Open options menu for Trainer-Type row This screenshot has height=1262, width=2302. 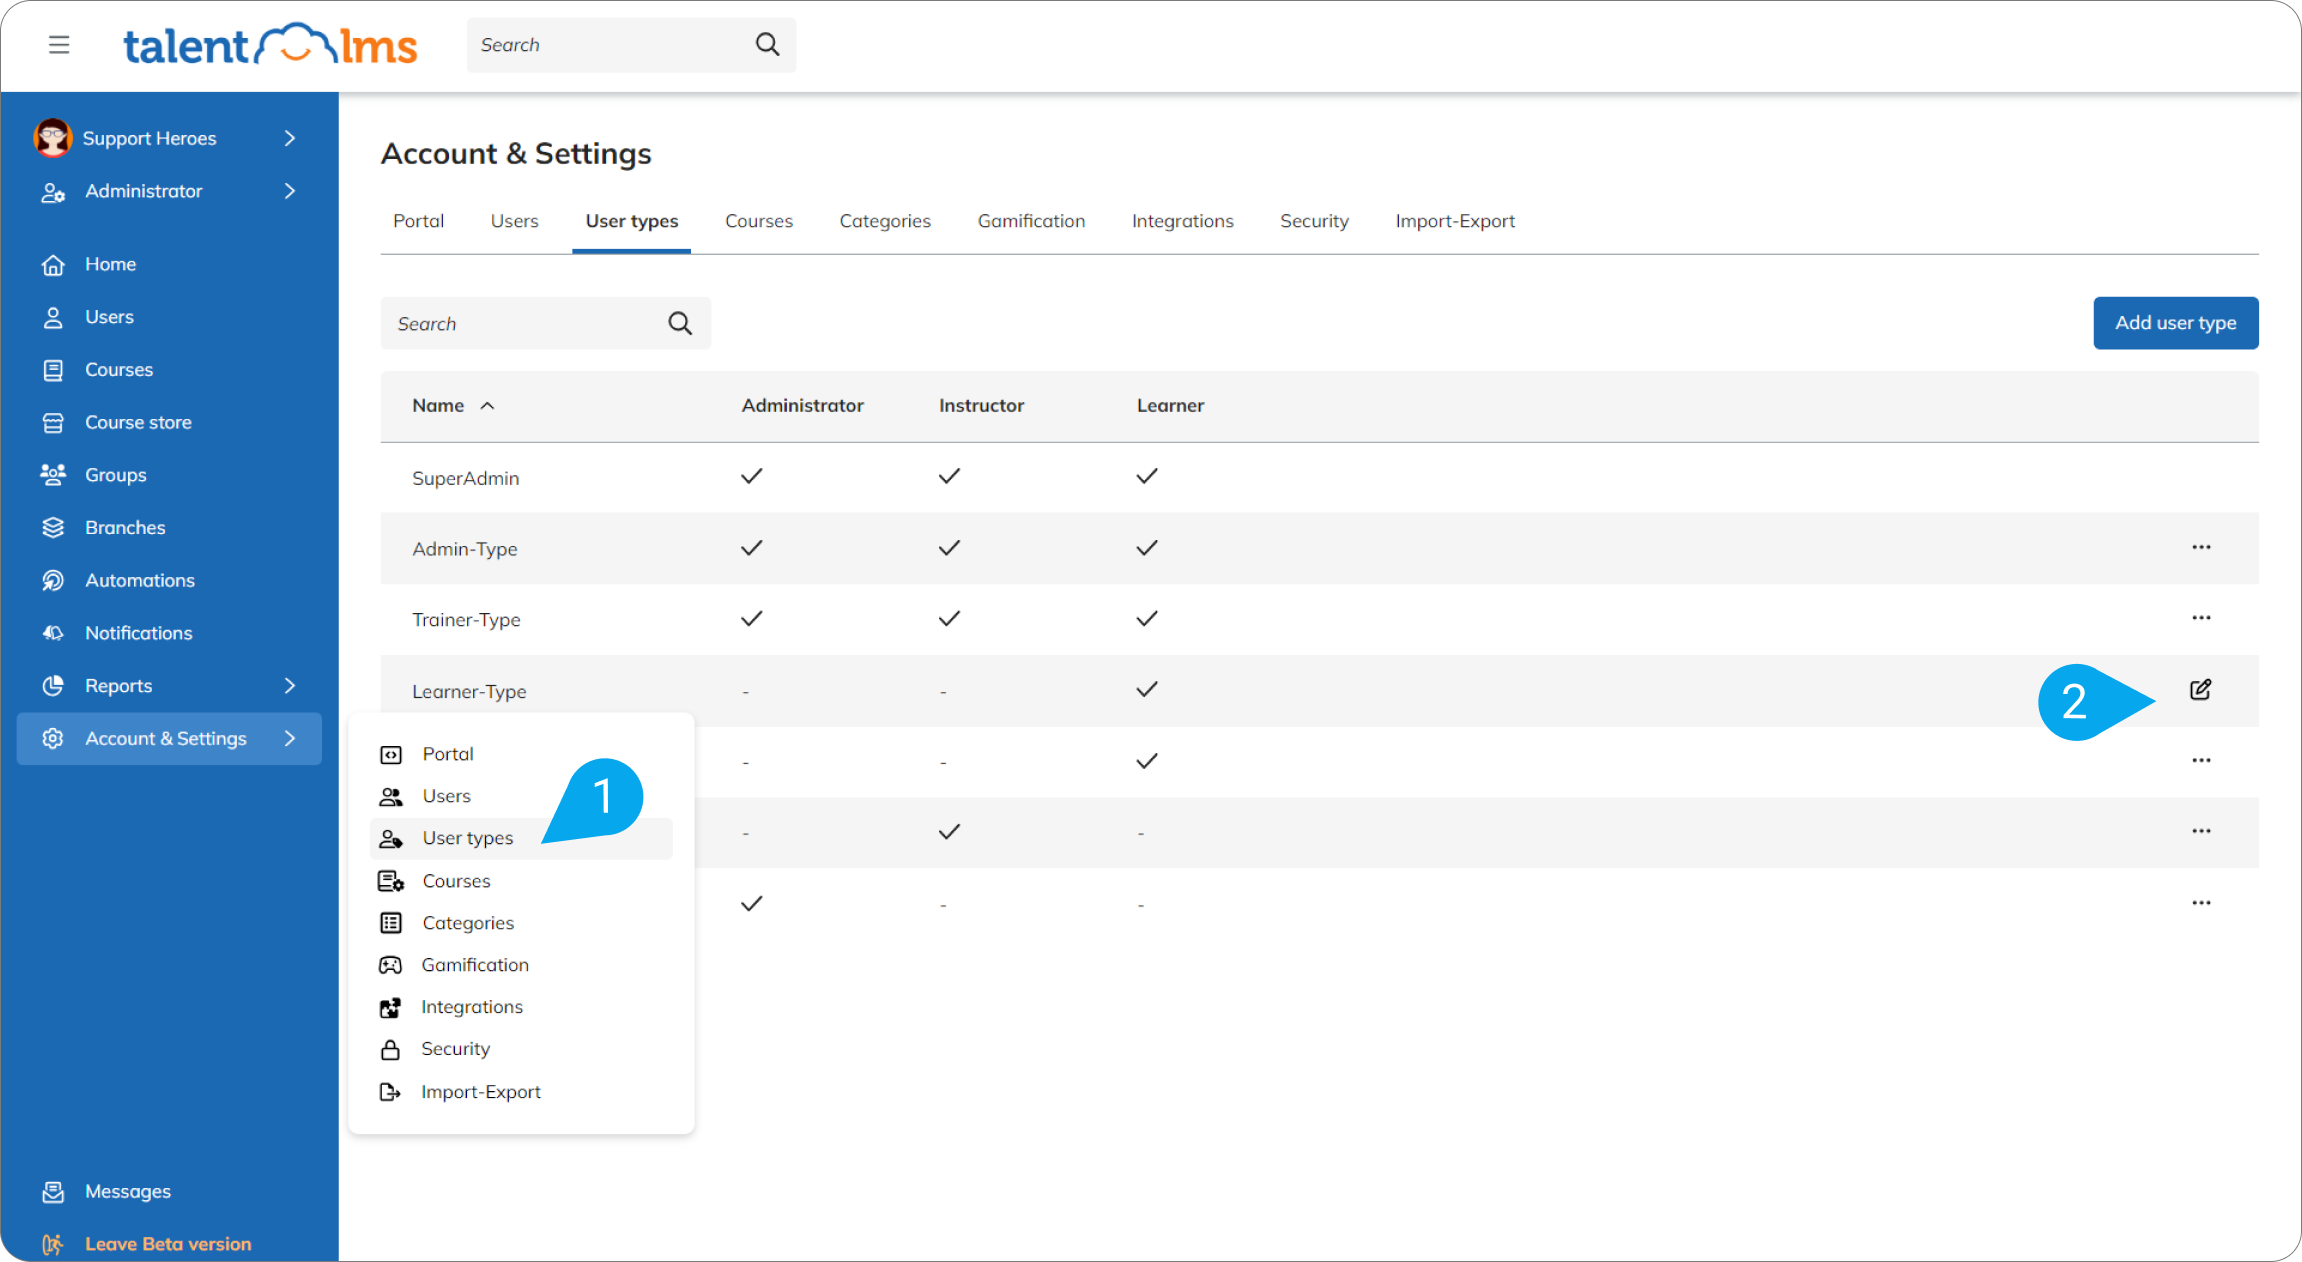coord(2201,618)
